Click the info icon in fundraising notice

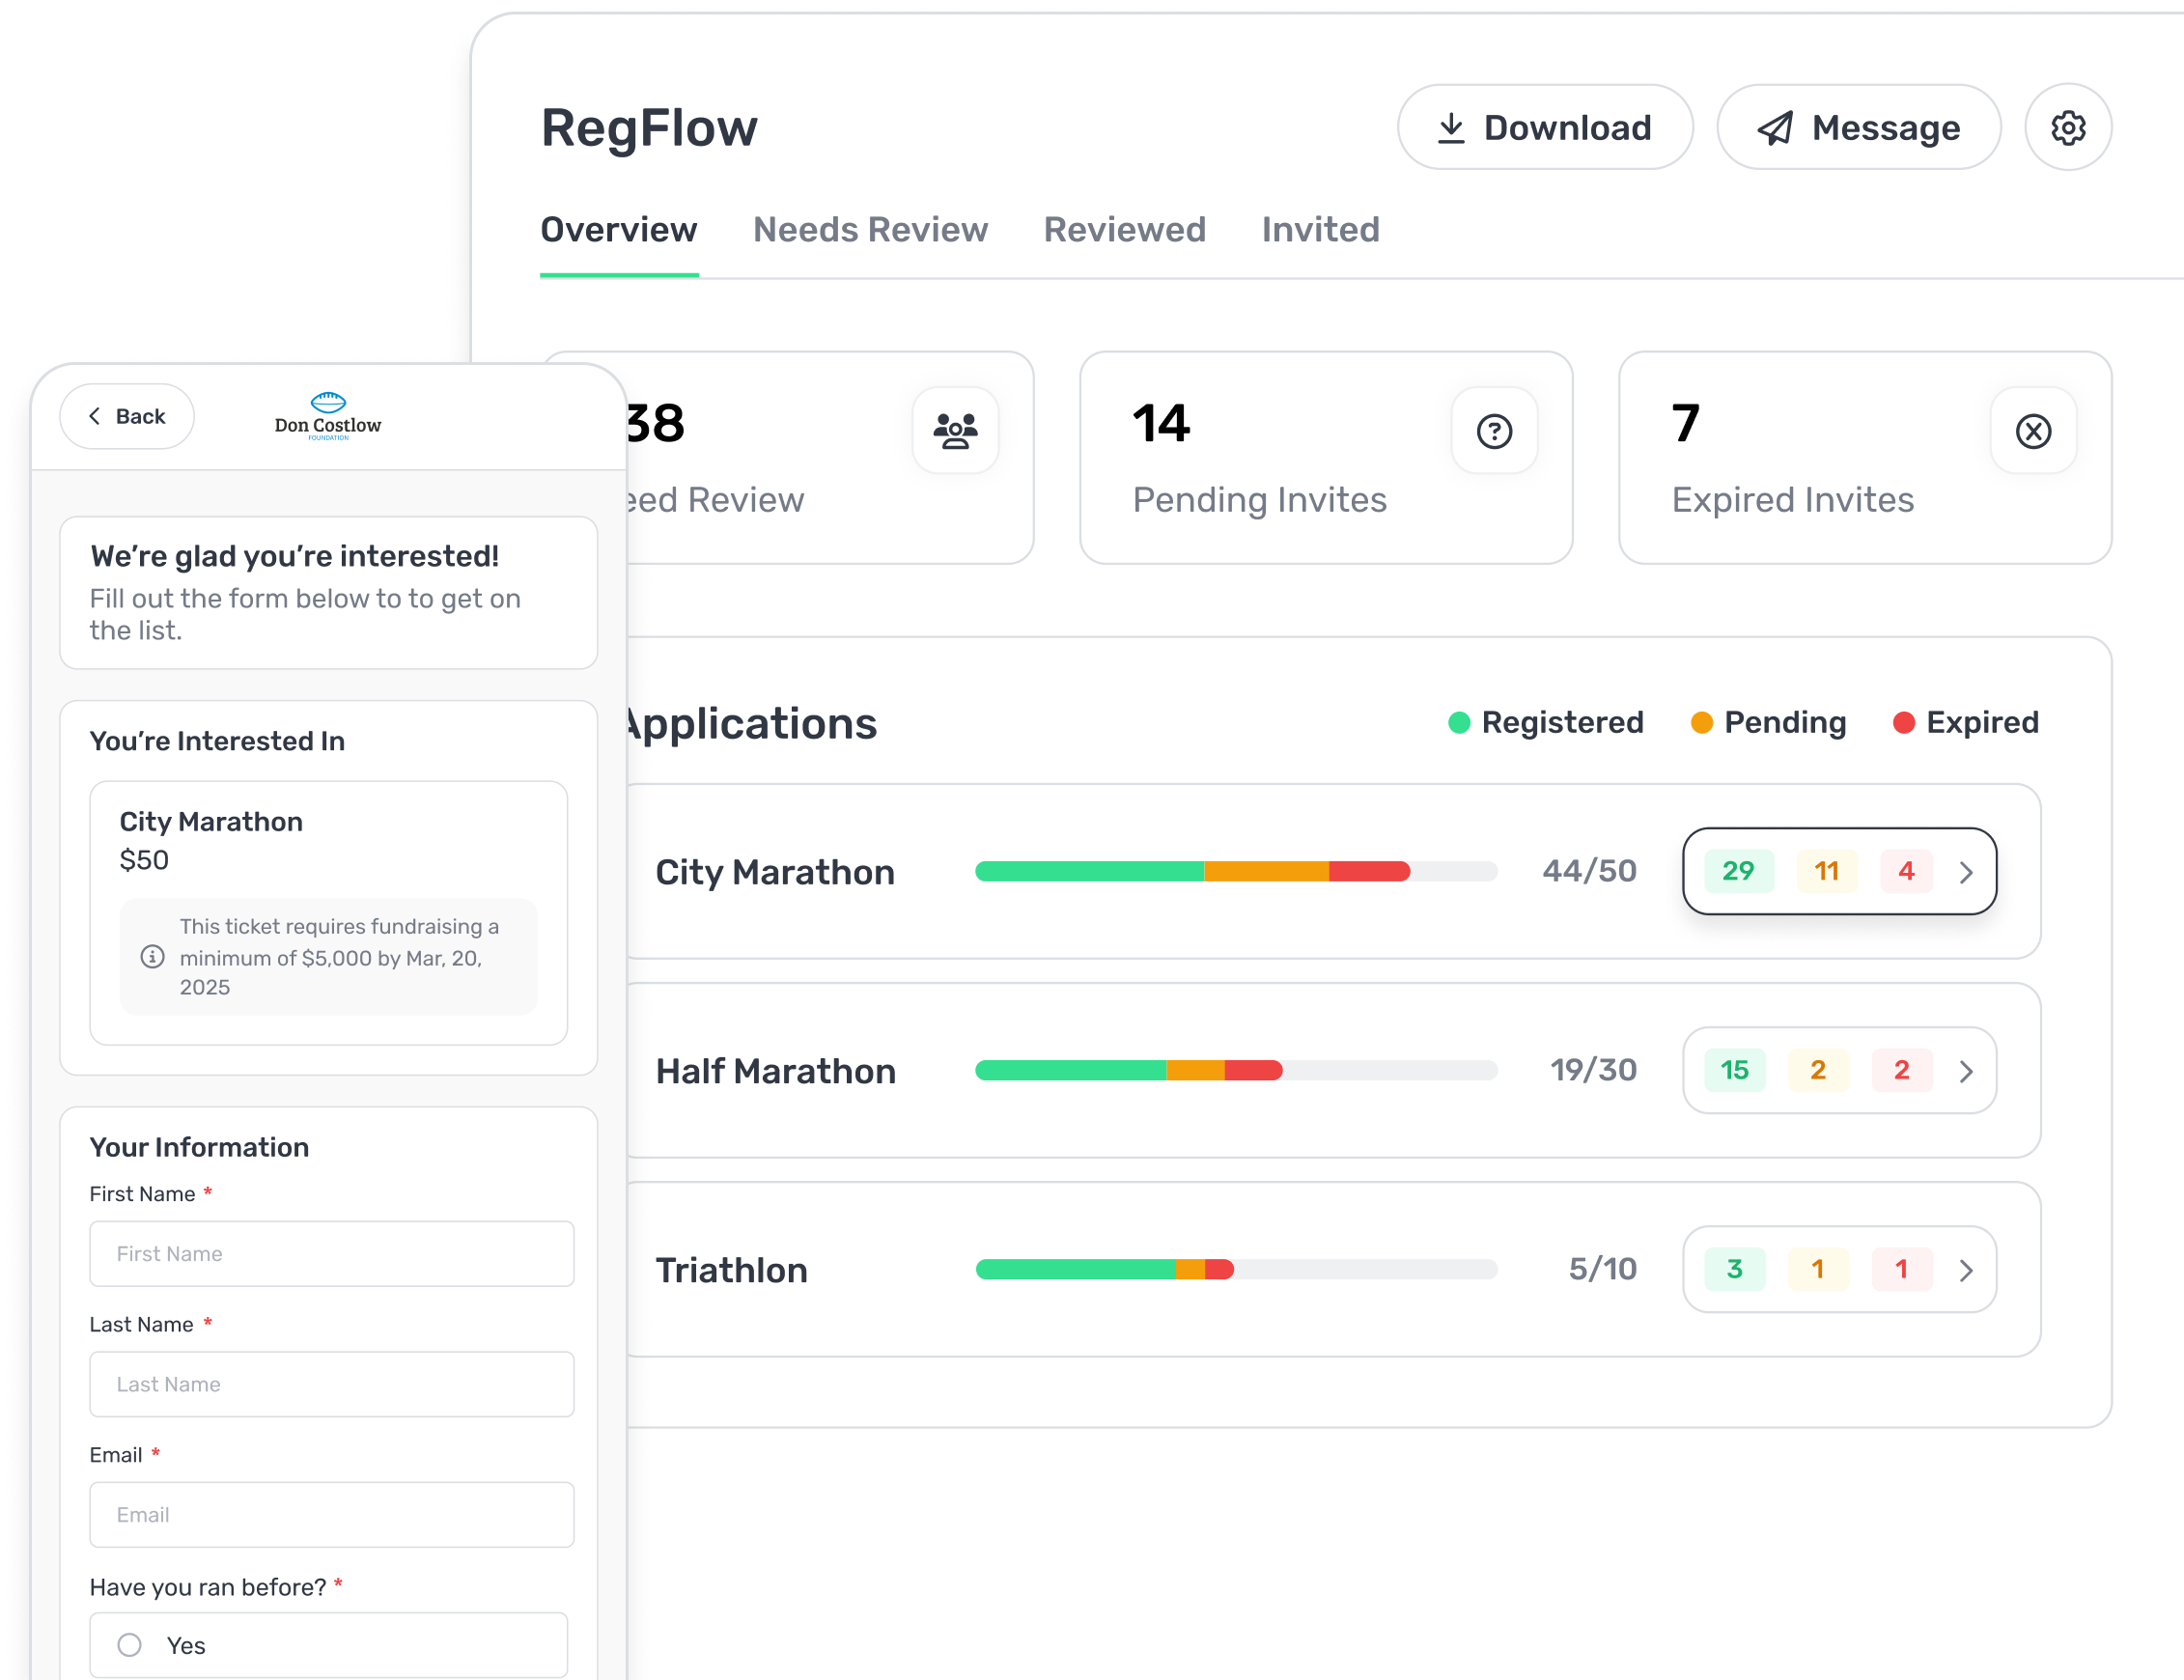click(x=152, y=957)
